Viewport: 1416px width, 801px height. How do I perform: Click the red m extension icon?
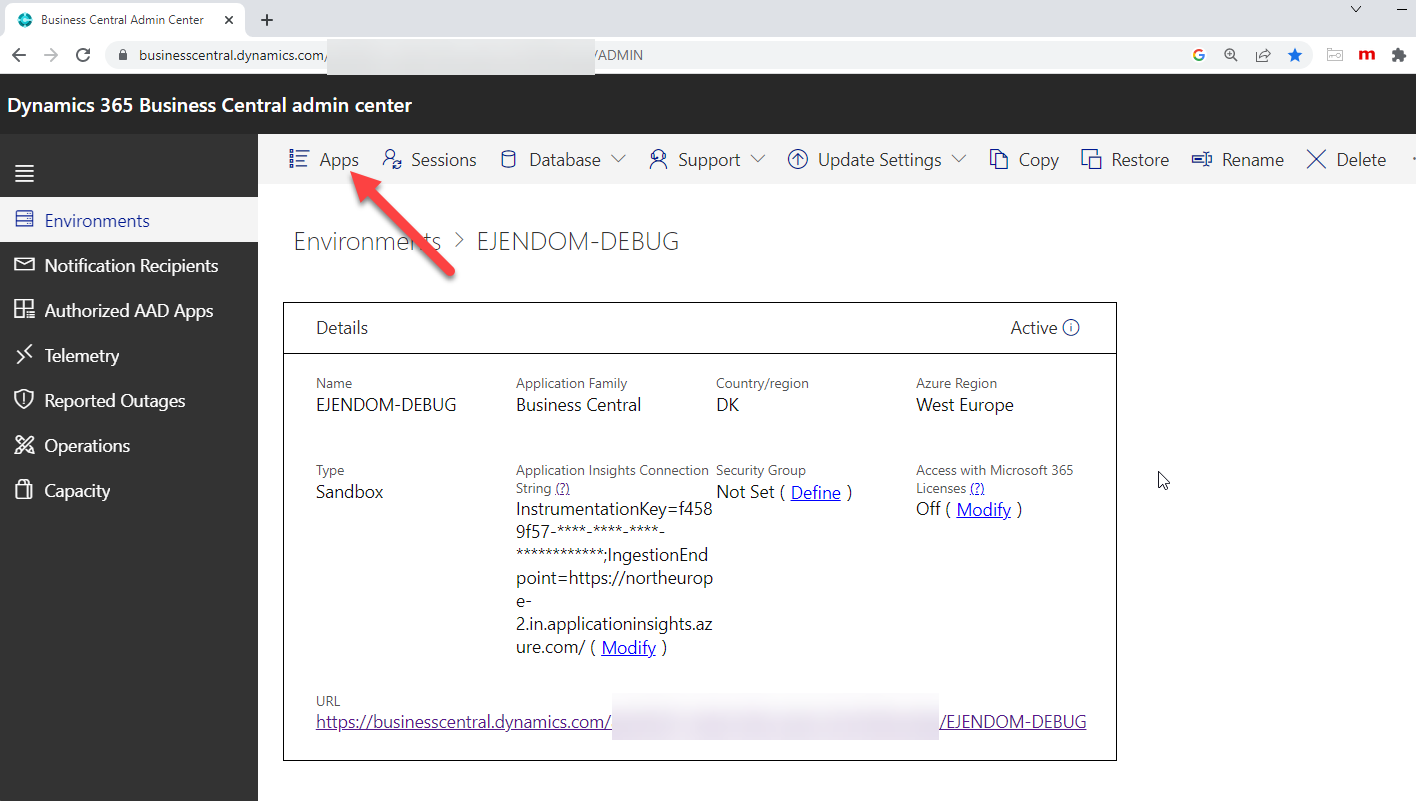(1367, 55)
